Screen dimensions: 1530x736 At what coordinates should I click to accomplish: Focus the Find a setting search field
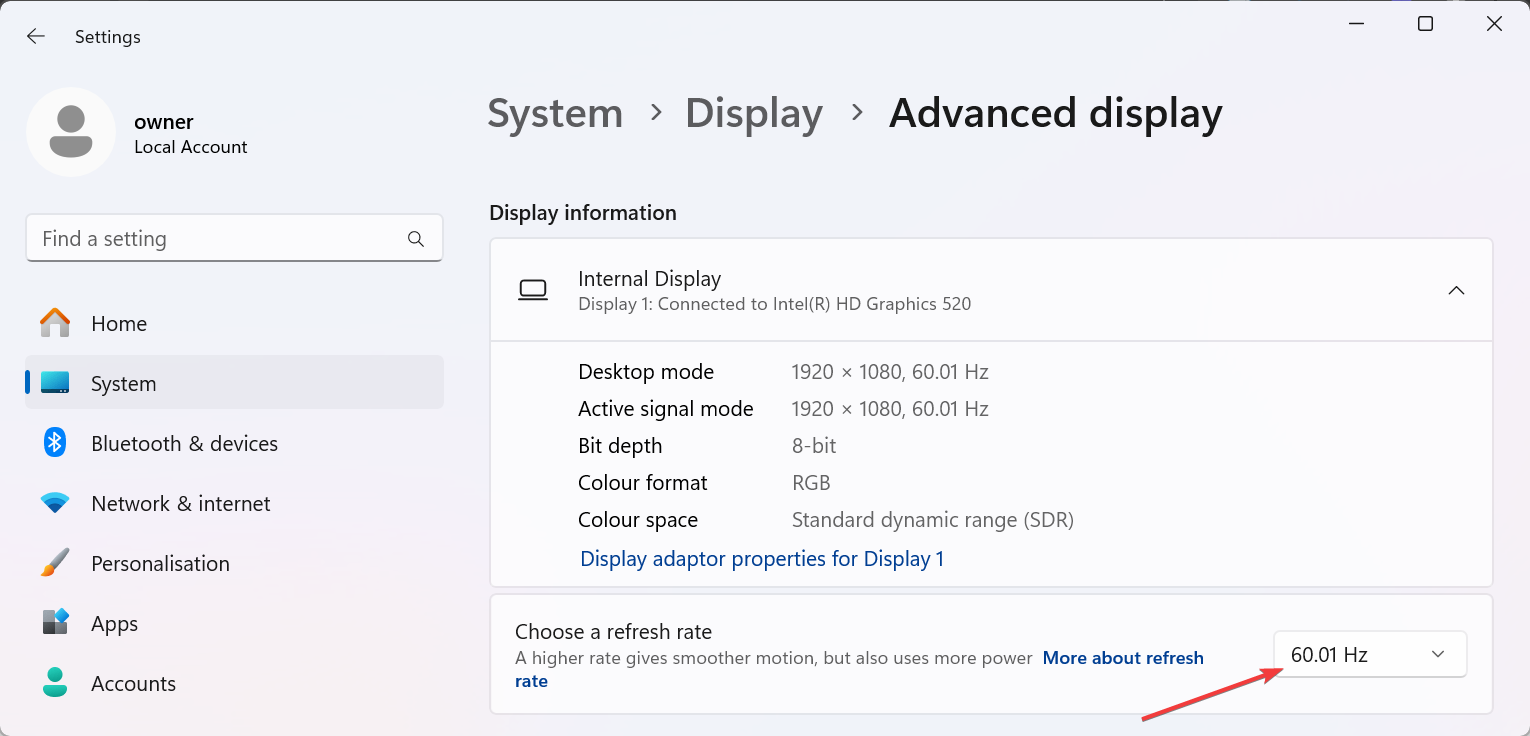[x=220, y=239]
